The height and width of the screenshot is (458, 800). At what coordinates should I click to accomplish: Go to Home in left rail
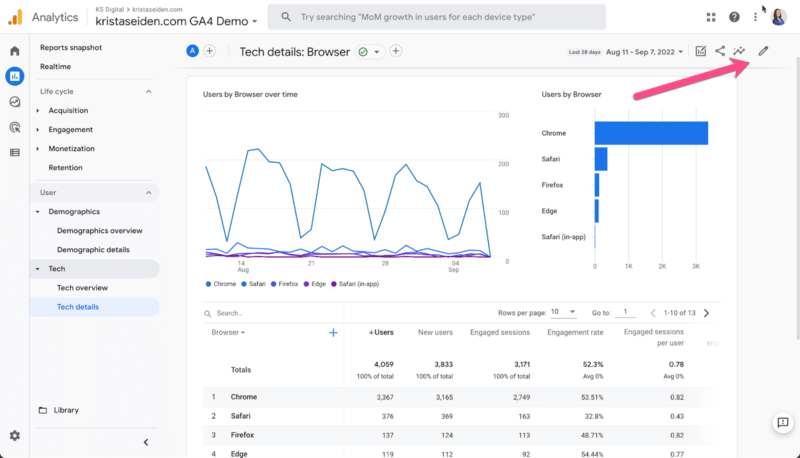pos(14,51)
